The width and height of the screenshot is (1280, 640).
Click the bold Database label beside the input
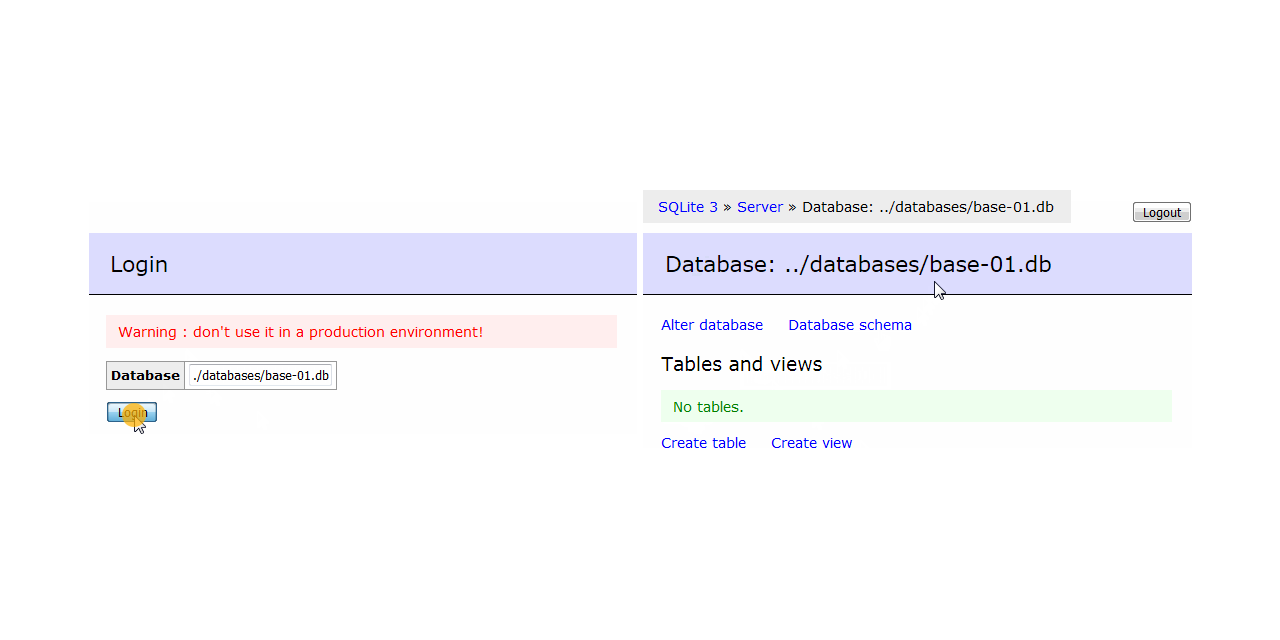click(145, 376)
